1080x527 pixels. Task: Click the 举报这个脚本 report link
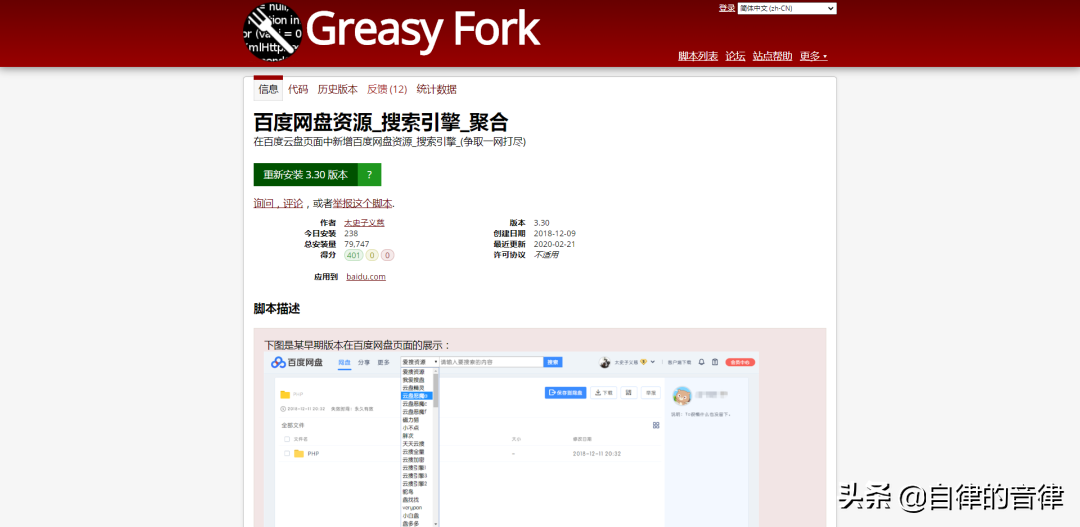point(363,203)
